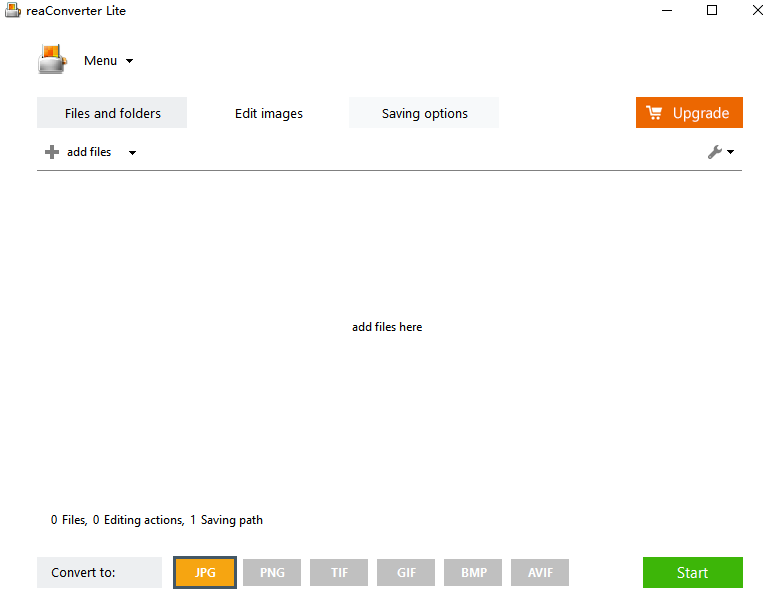Screen dimensions: 779x603
Task: Click the orange Upgrade button
Action: [688, 113]
